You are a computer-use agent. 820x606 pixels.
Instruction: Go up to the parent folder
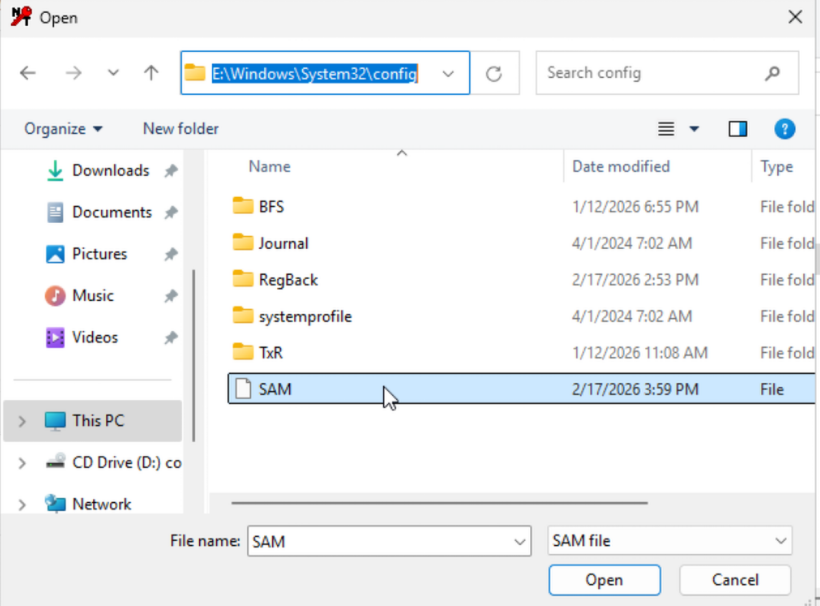pos(150,72)
